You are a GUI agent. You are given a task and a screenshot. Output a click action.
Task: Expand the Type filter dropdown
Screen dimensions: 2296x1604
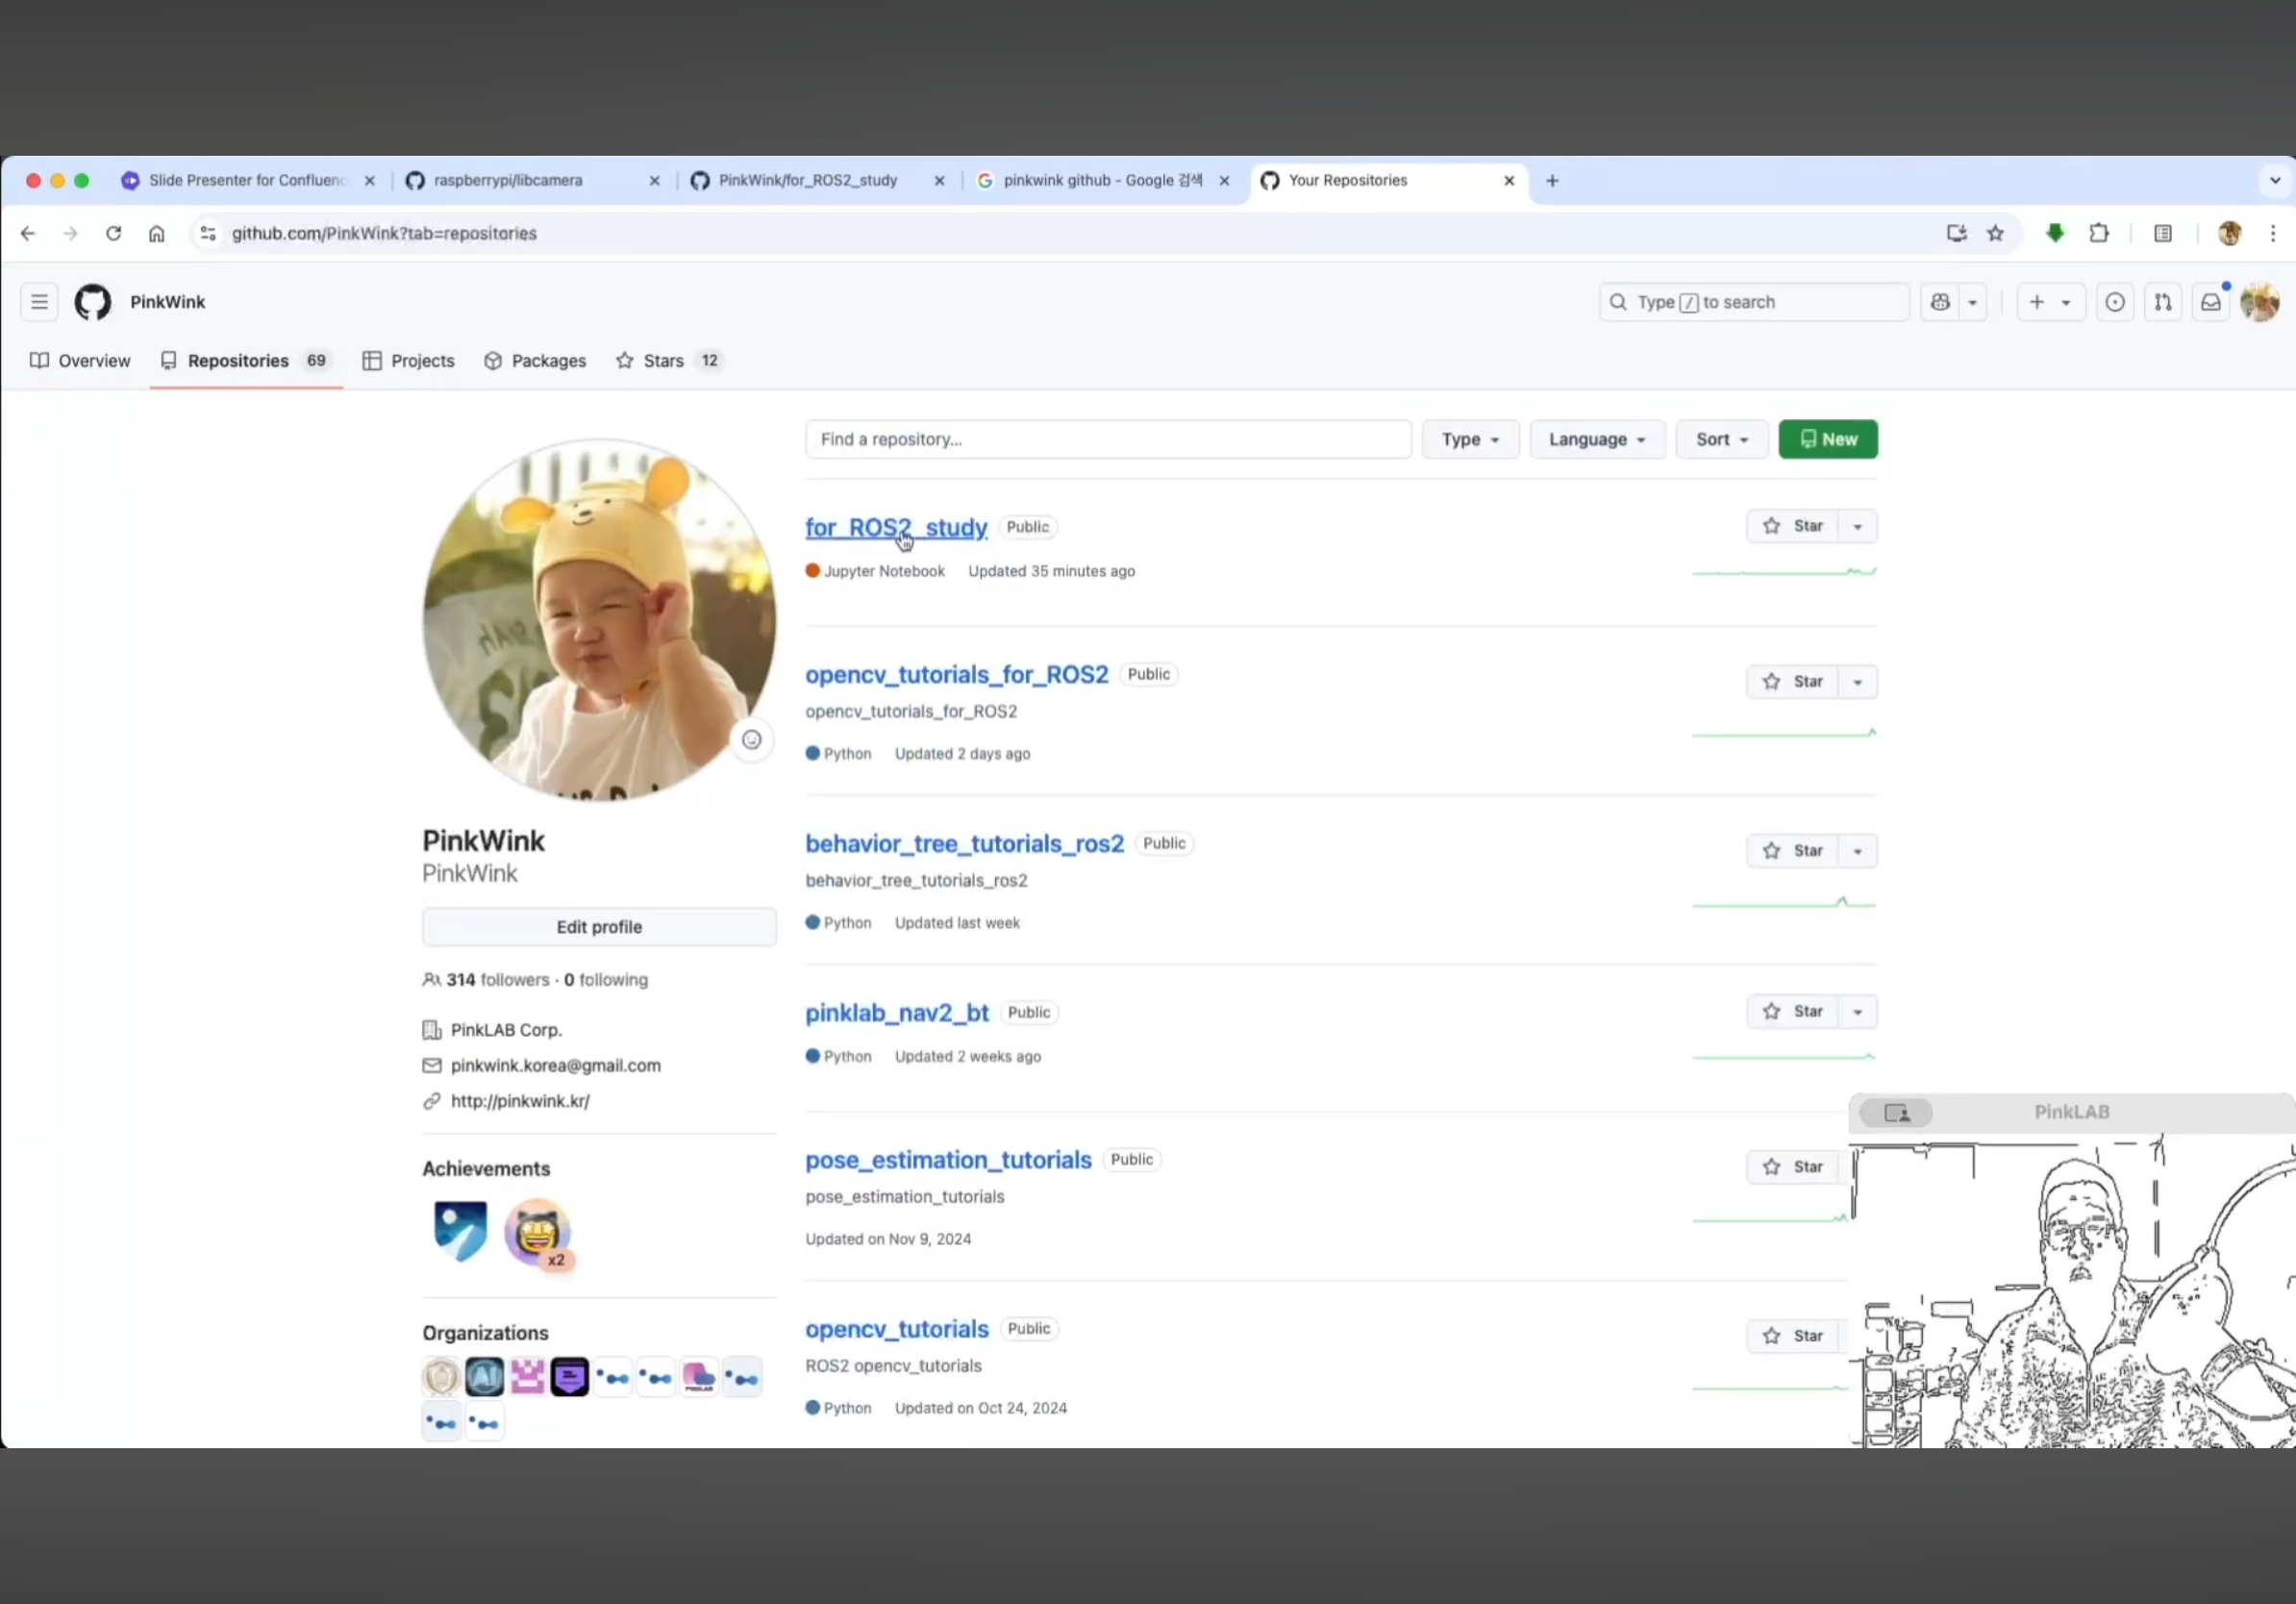point(1470,440)
